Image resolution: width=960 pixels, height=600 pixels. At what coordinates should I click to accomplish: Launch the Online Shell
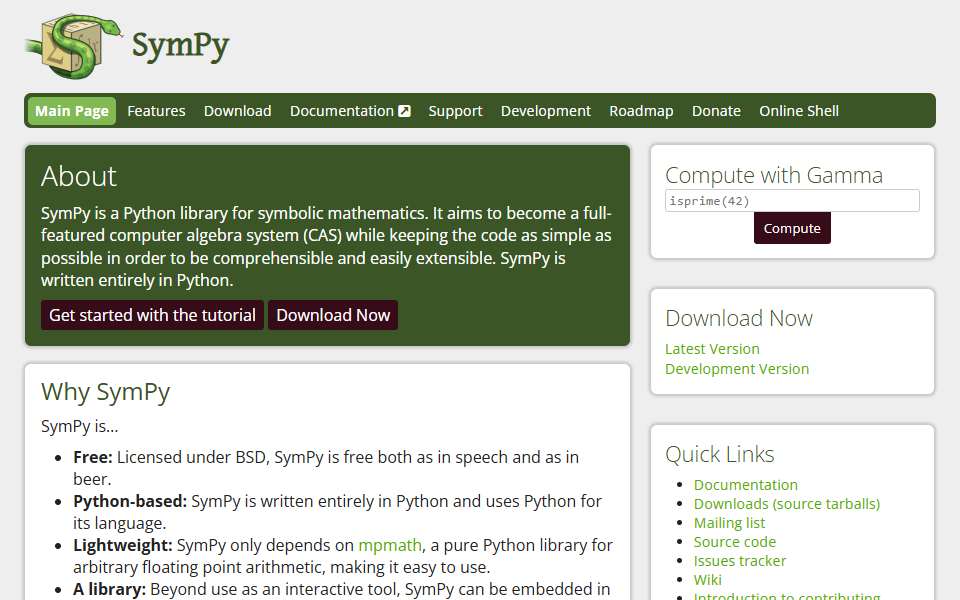tap(799, 111)
